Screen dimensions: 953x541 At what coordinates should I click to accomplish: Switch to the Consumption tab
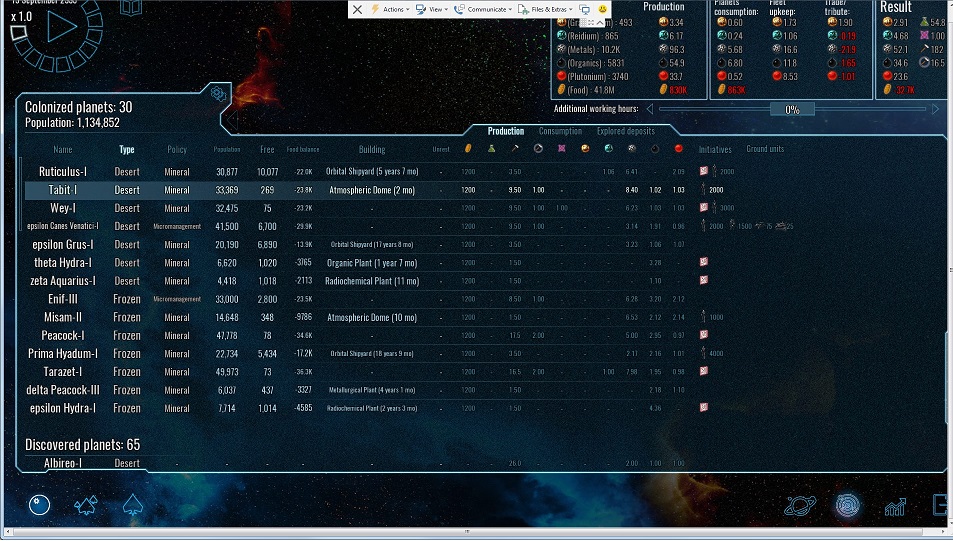coord(560,131)
